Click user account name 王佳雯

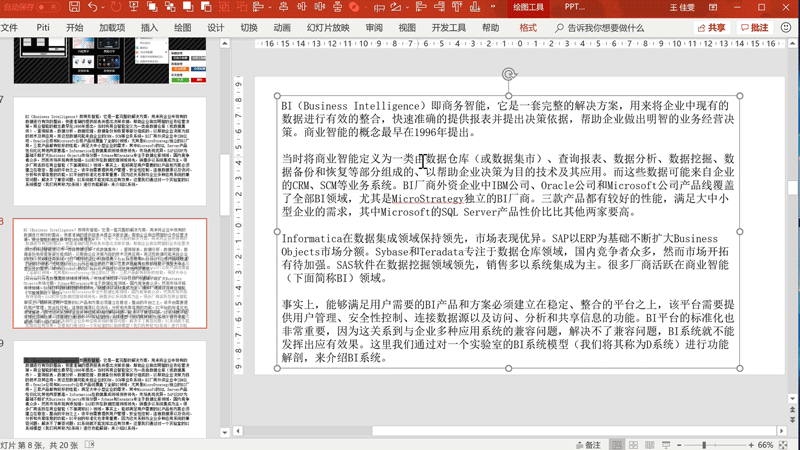(x=682, y=7)
